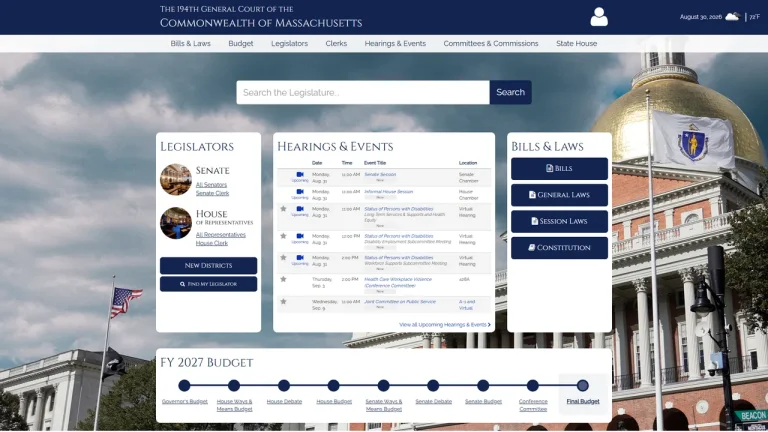Open the Governor's Budget text link

(185, 401)
